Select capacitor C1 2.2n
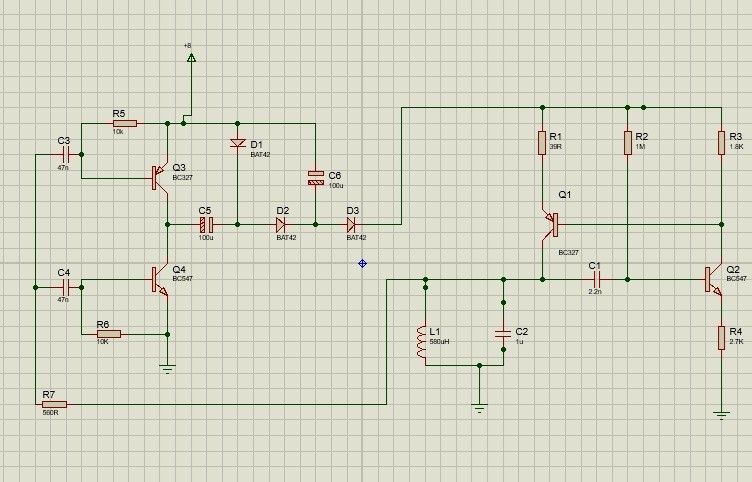 point(596,279)
